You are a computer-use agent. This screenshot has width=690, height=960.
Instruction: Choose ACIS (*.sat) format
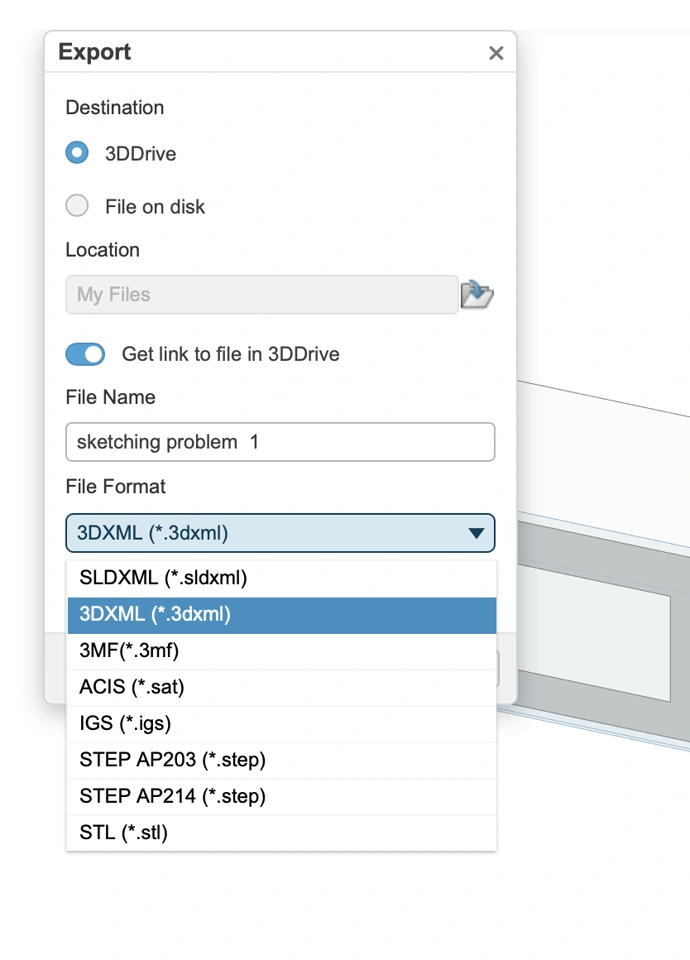pyautogui.click(x=282, y=687)
